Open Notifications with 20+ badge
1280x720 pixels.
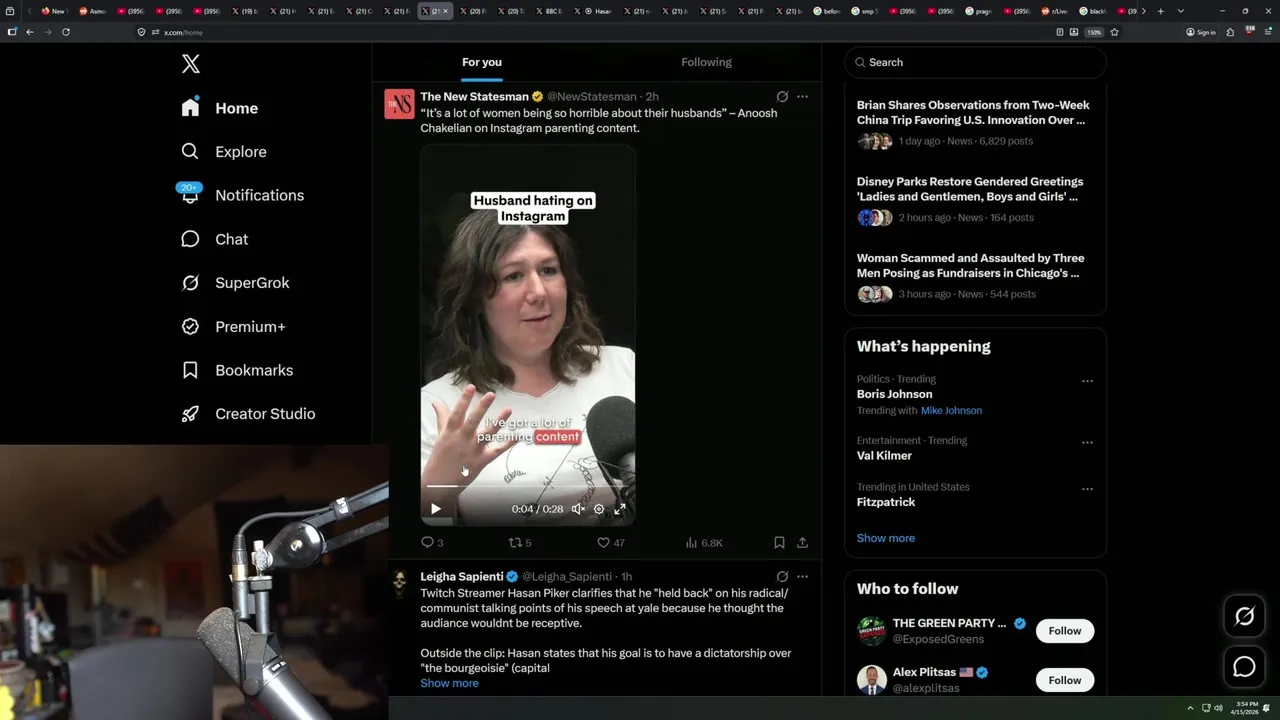point(242,195)
